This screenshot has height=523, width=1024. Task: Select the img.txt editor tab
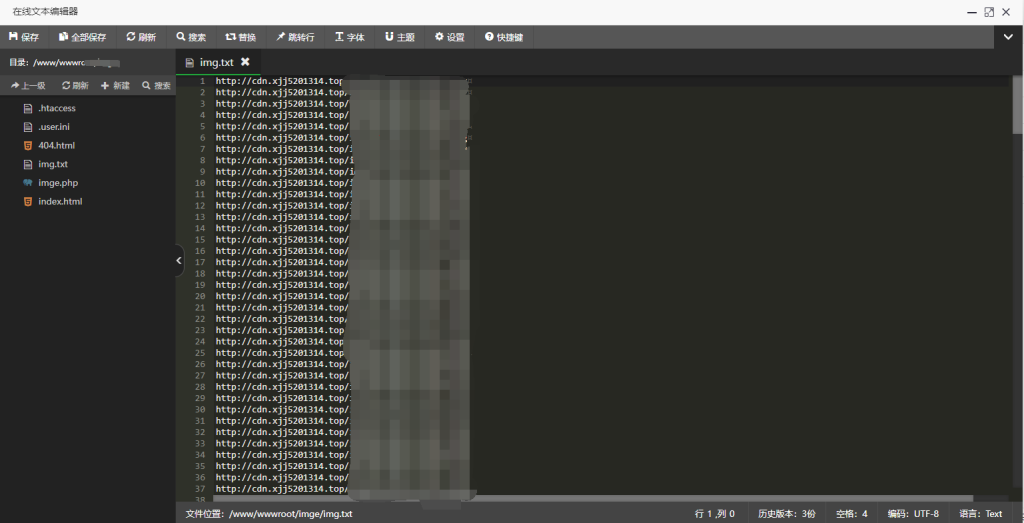coord(215,62)
